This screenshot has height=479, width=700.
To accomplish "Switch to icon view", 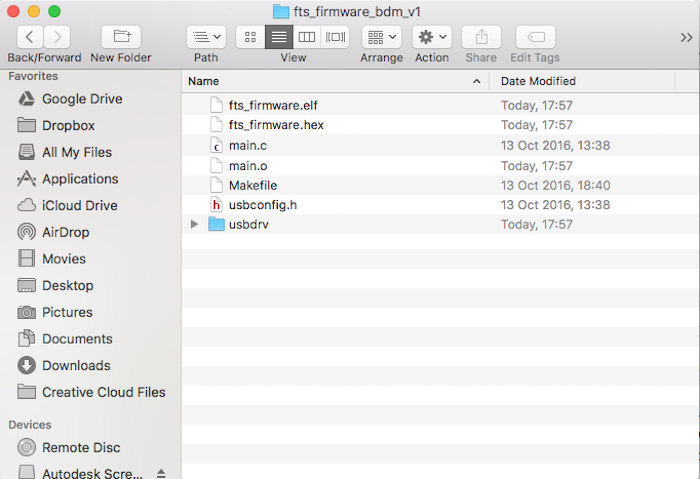I will click(250, 37).
